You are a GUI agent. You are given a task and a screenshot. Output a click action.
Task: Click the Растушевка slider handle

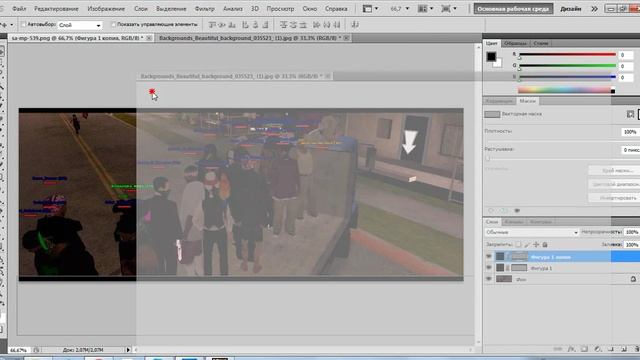(487, 158)
